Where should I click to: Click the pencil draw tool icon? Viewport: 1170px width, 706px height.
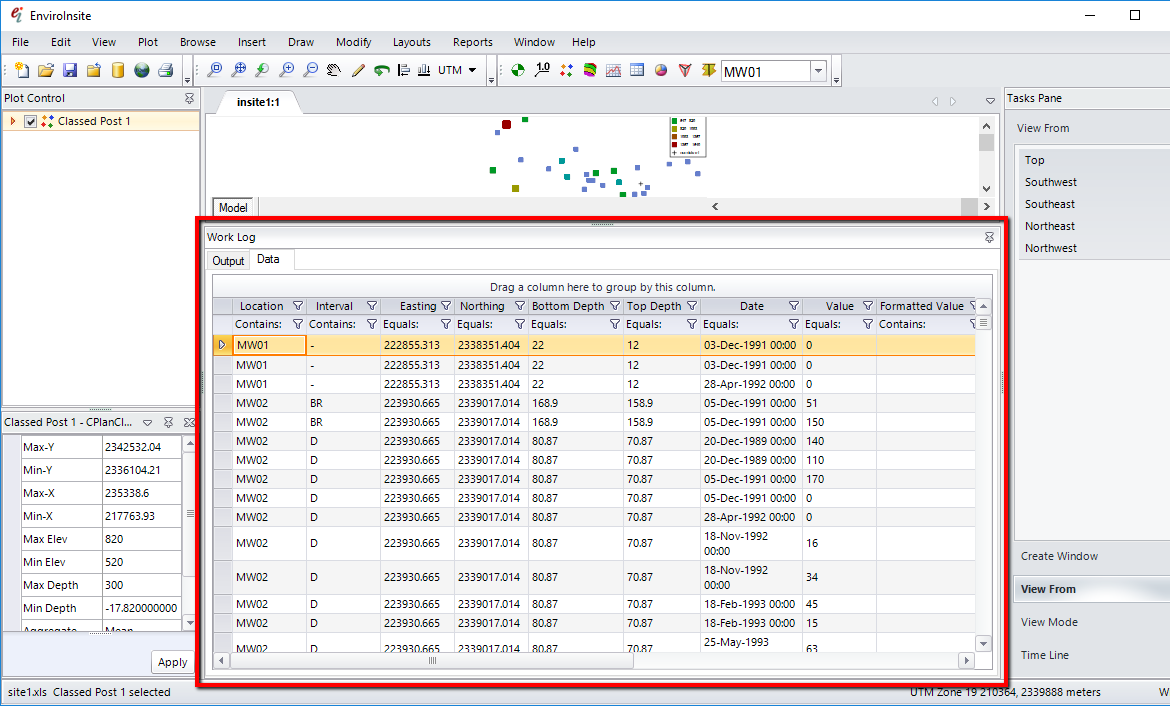click(358, 70)
